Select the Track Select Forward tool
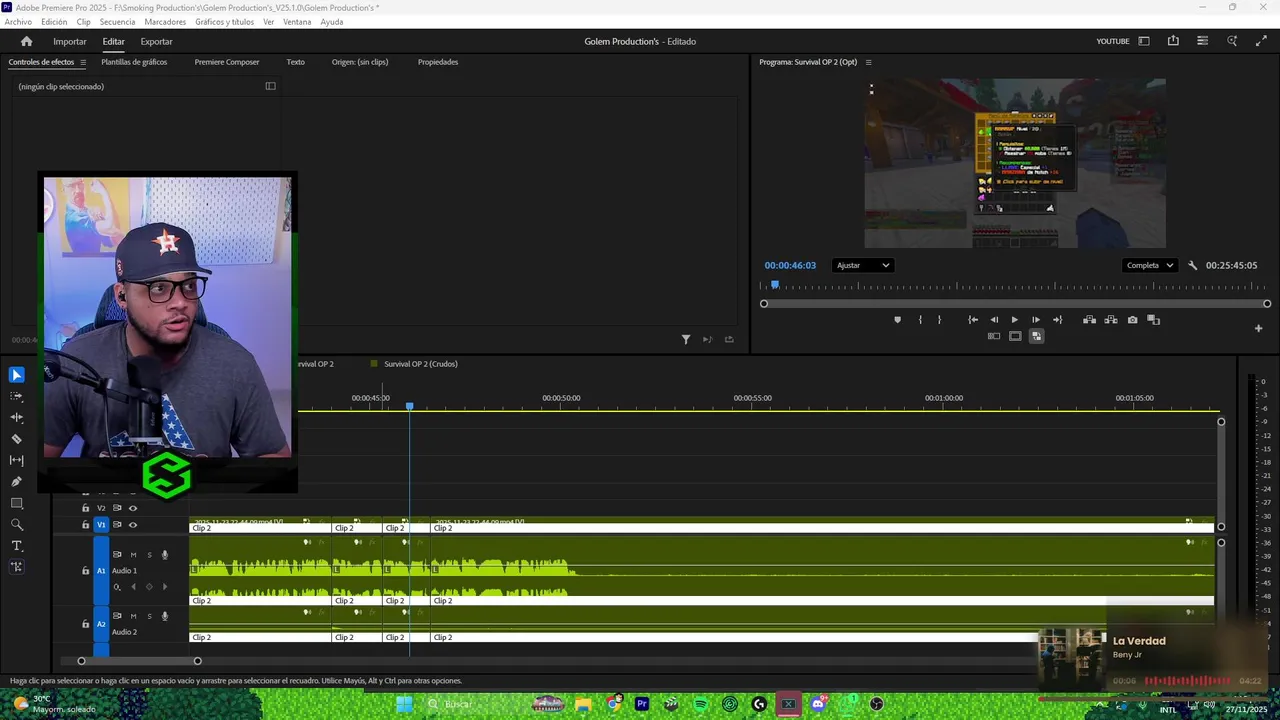This screenshot has width=1280, height=720. (16, 396)
